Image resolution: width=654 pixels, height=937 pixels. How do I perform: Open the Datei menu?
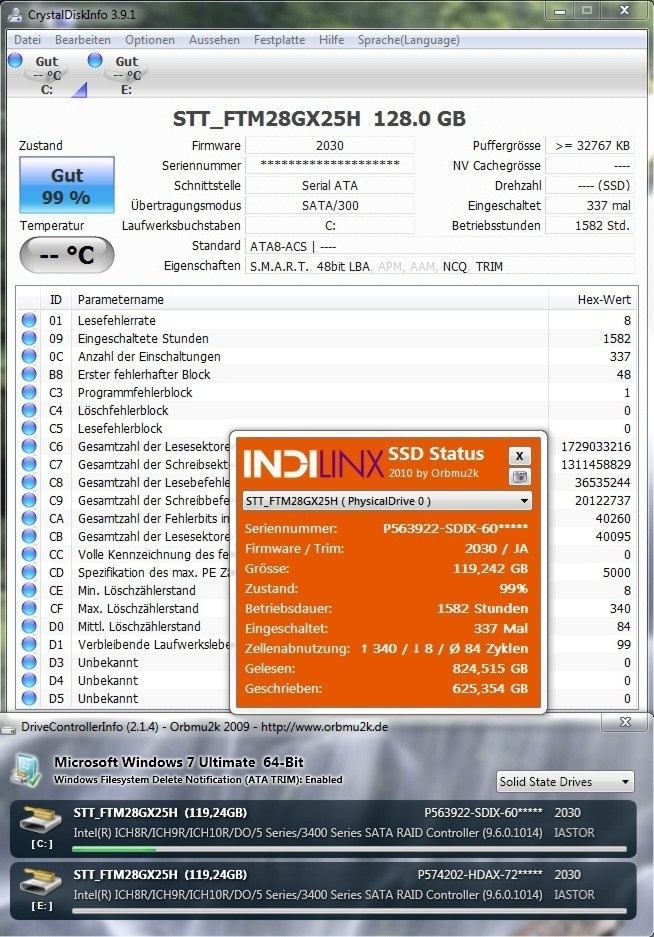point(27,40)
